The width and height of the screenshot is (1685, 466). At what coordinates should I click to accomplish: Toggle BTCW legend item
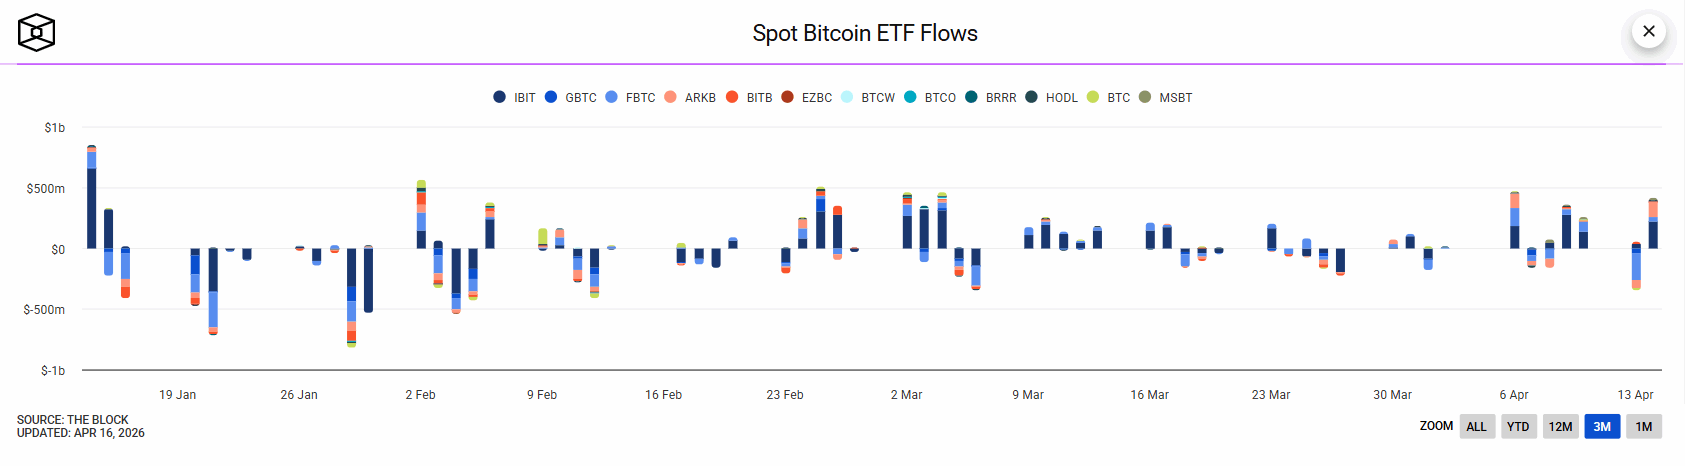(867, 97)
